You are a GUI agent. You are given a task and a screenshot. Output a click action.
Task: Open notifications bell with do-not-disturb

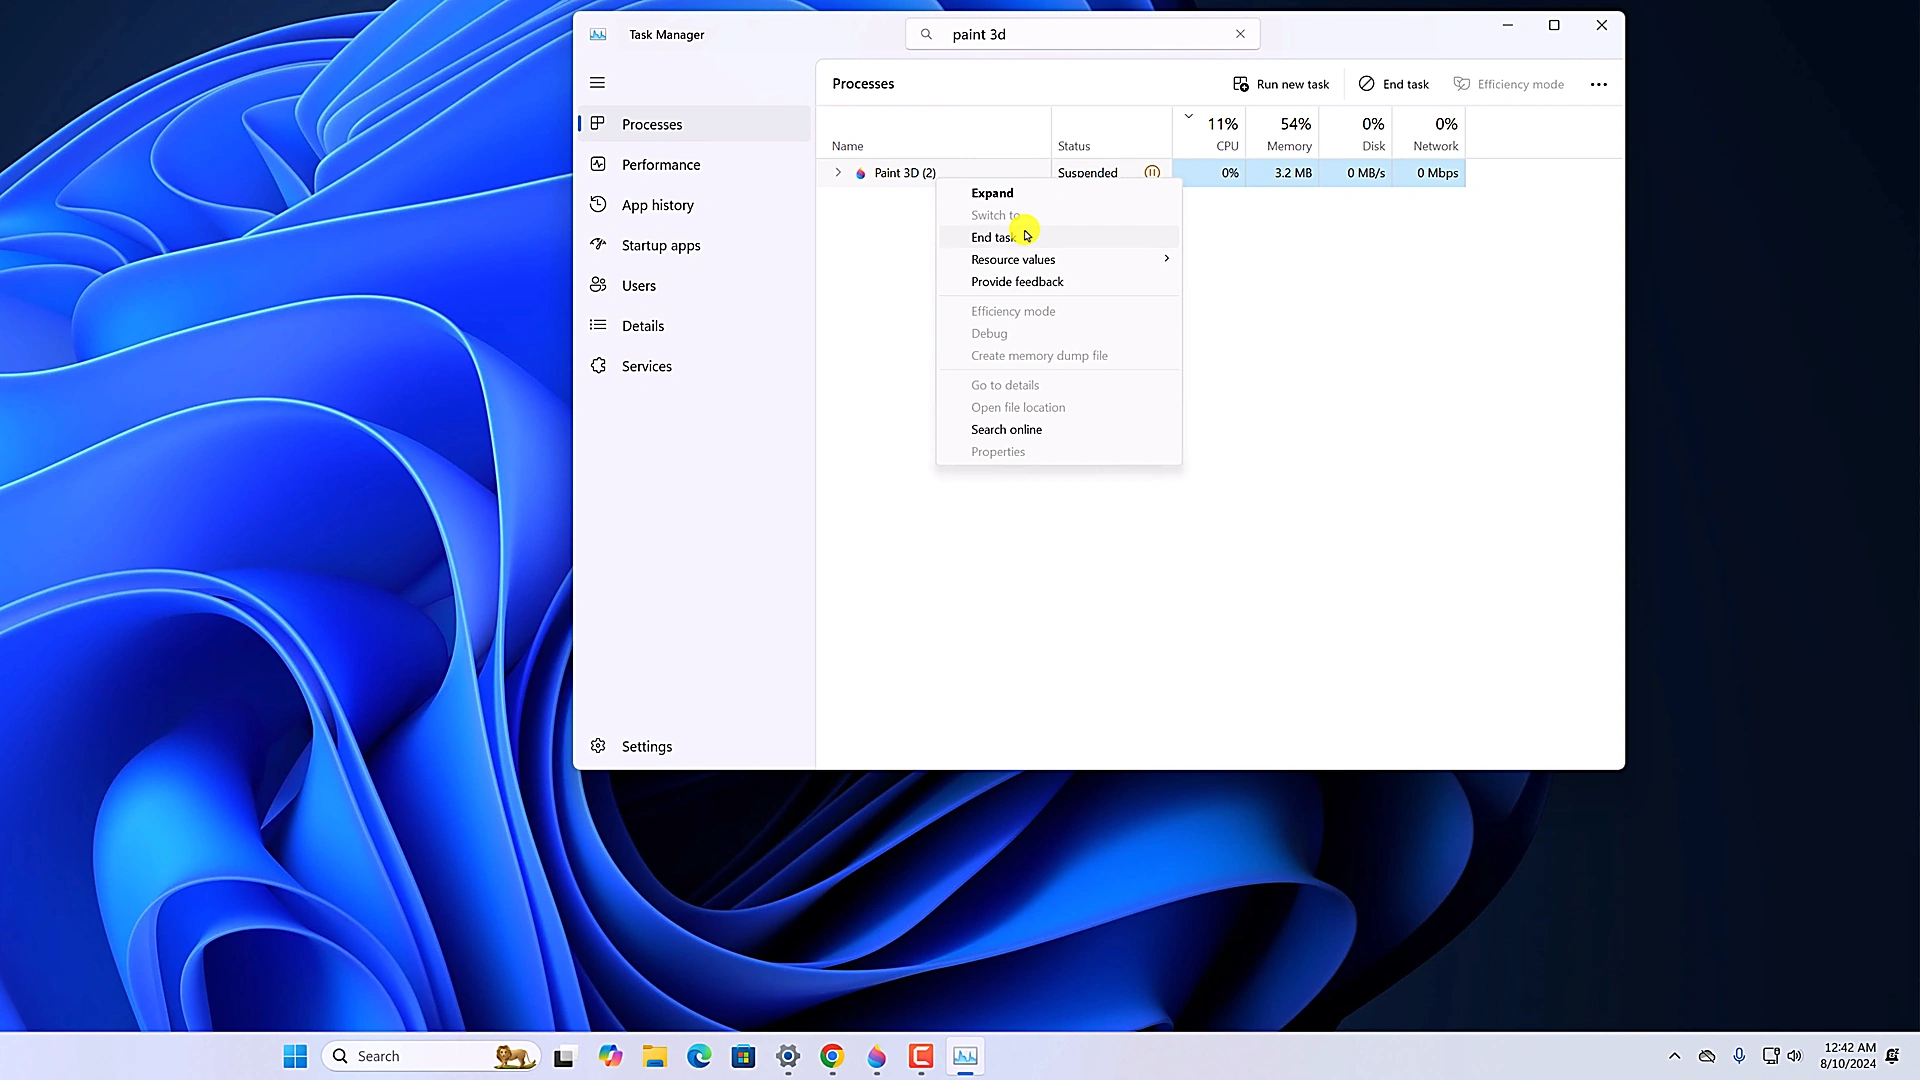point(1893,1056)
